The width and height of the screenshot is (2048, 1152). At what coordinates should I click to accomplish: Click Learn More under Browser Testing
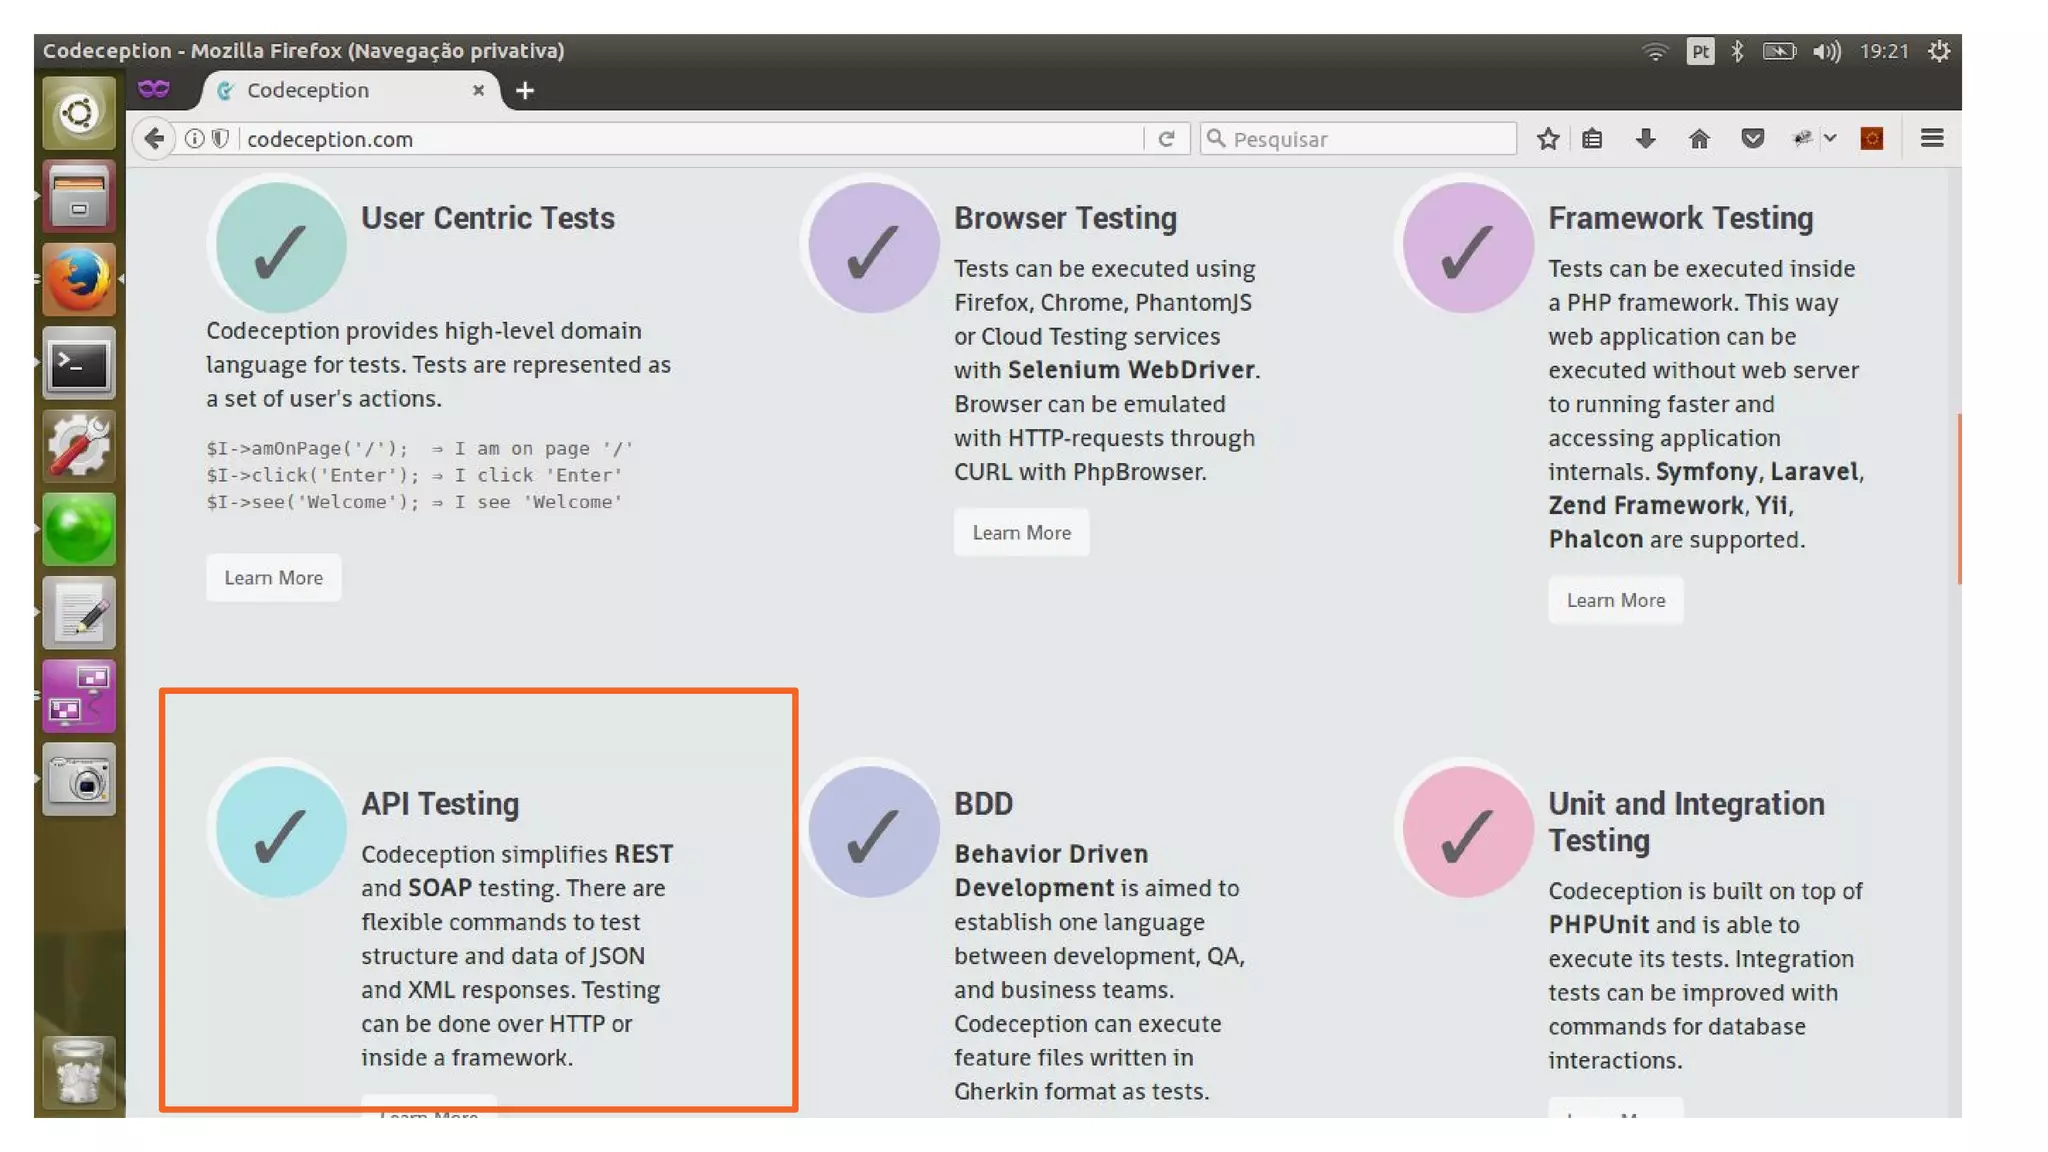1021,533
